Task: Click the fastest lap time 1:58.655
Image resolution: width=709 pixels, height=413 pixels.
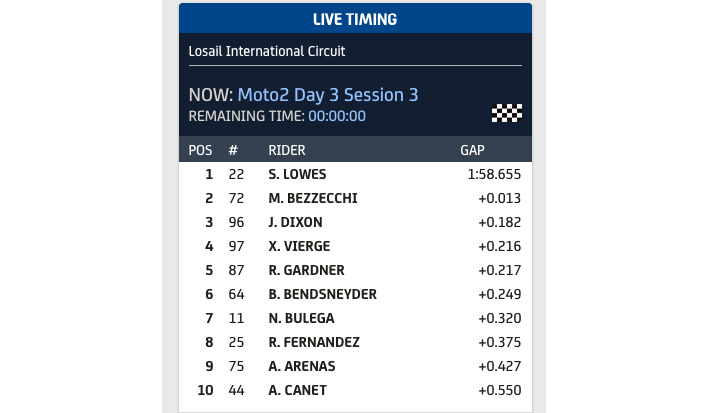Action: 494,174
